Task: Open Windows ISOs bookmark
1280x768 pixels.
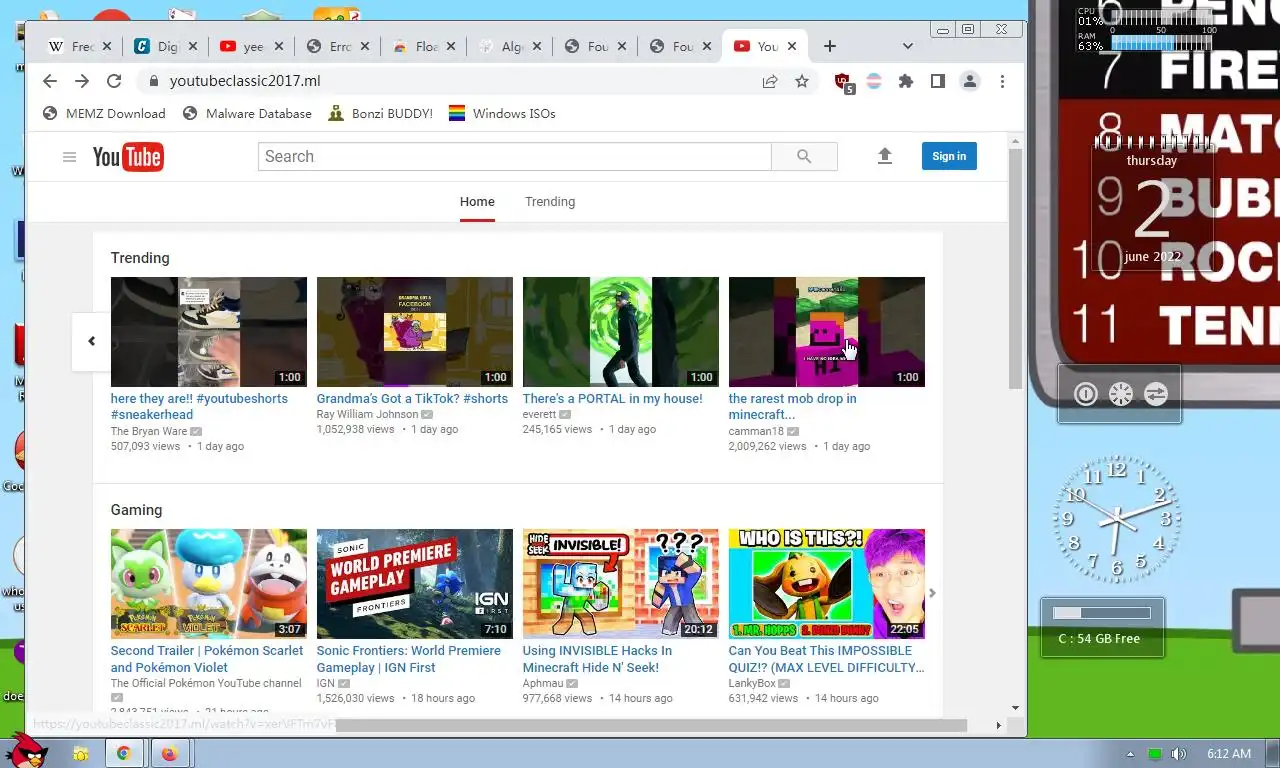Action: pos(502,114)
